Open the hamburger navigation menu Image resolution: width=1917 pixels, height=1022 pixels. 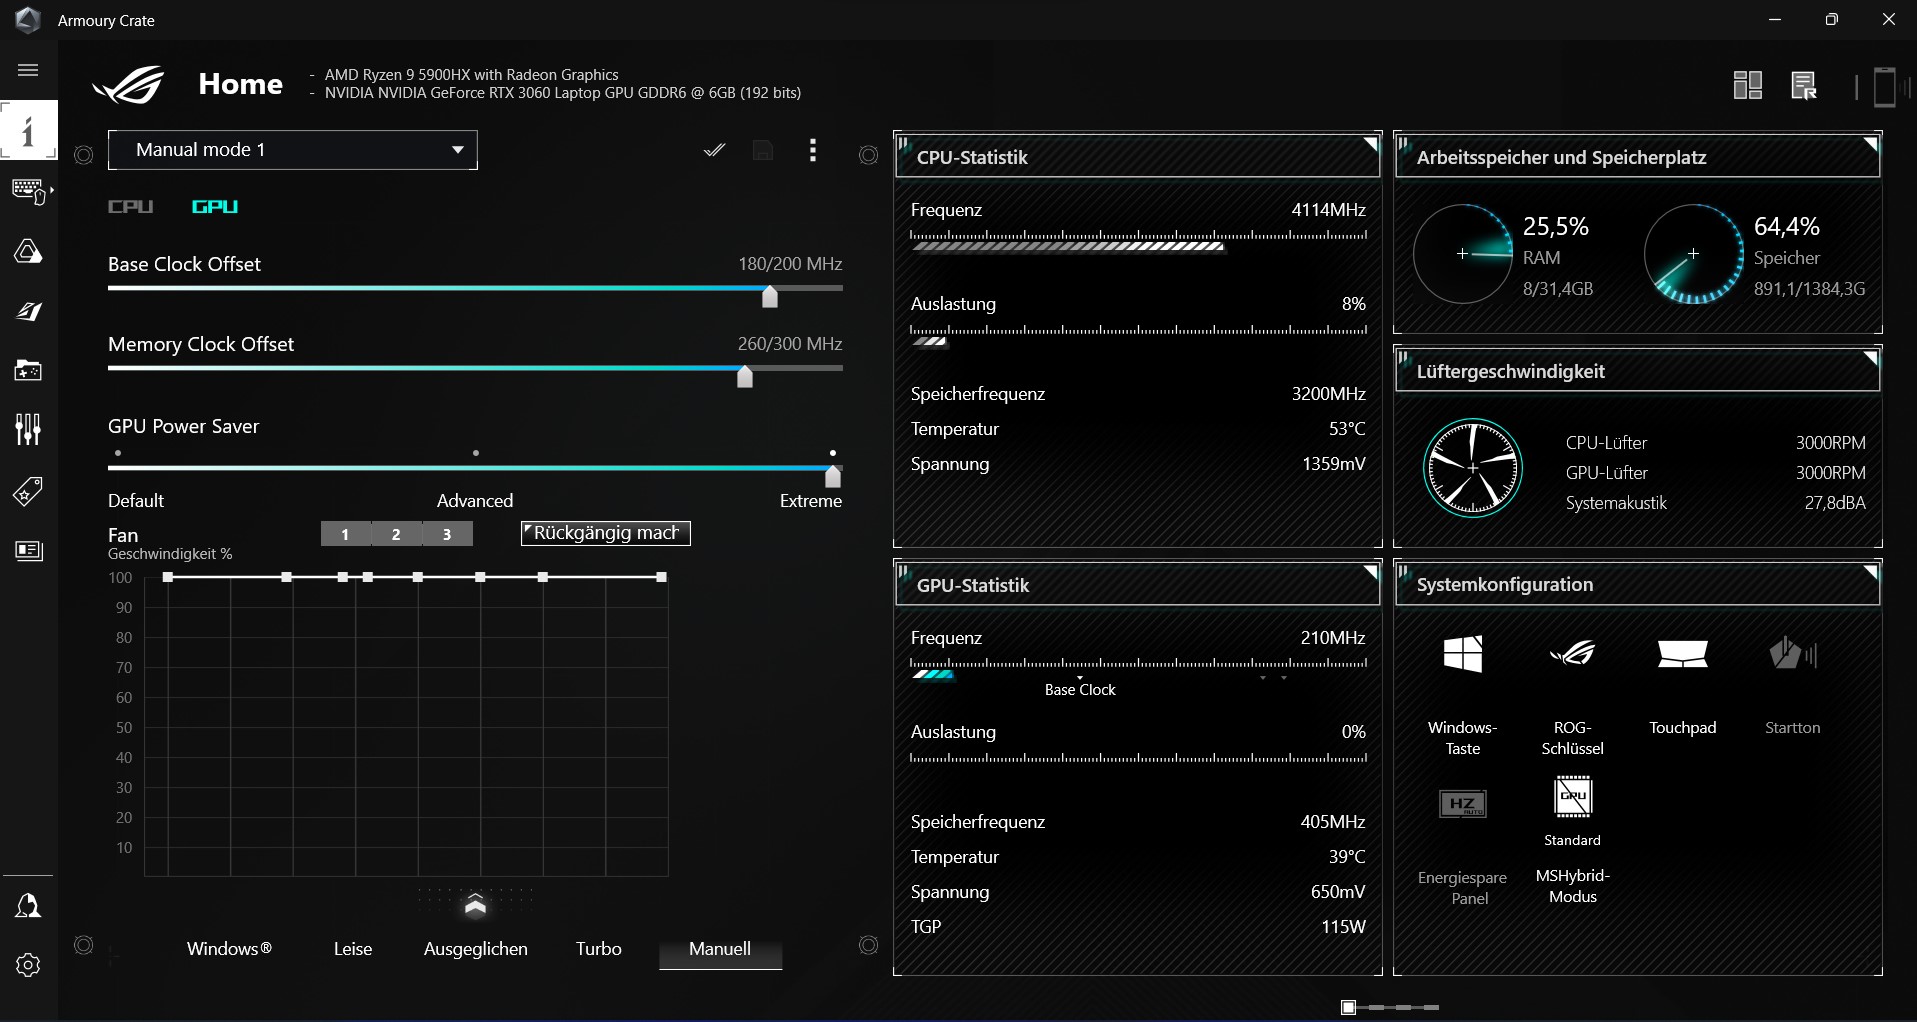pos(28,70)
